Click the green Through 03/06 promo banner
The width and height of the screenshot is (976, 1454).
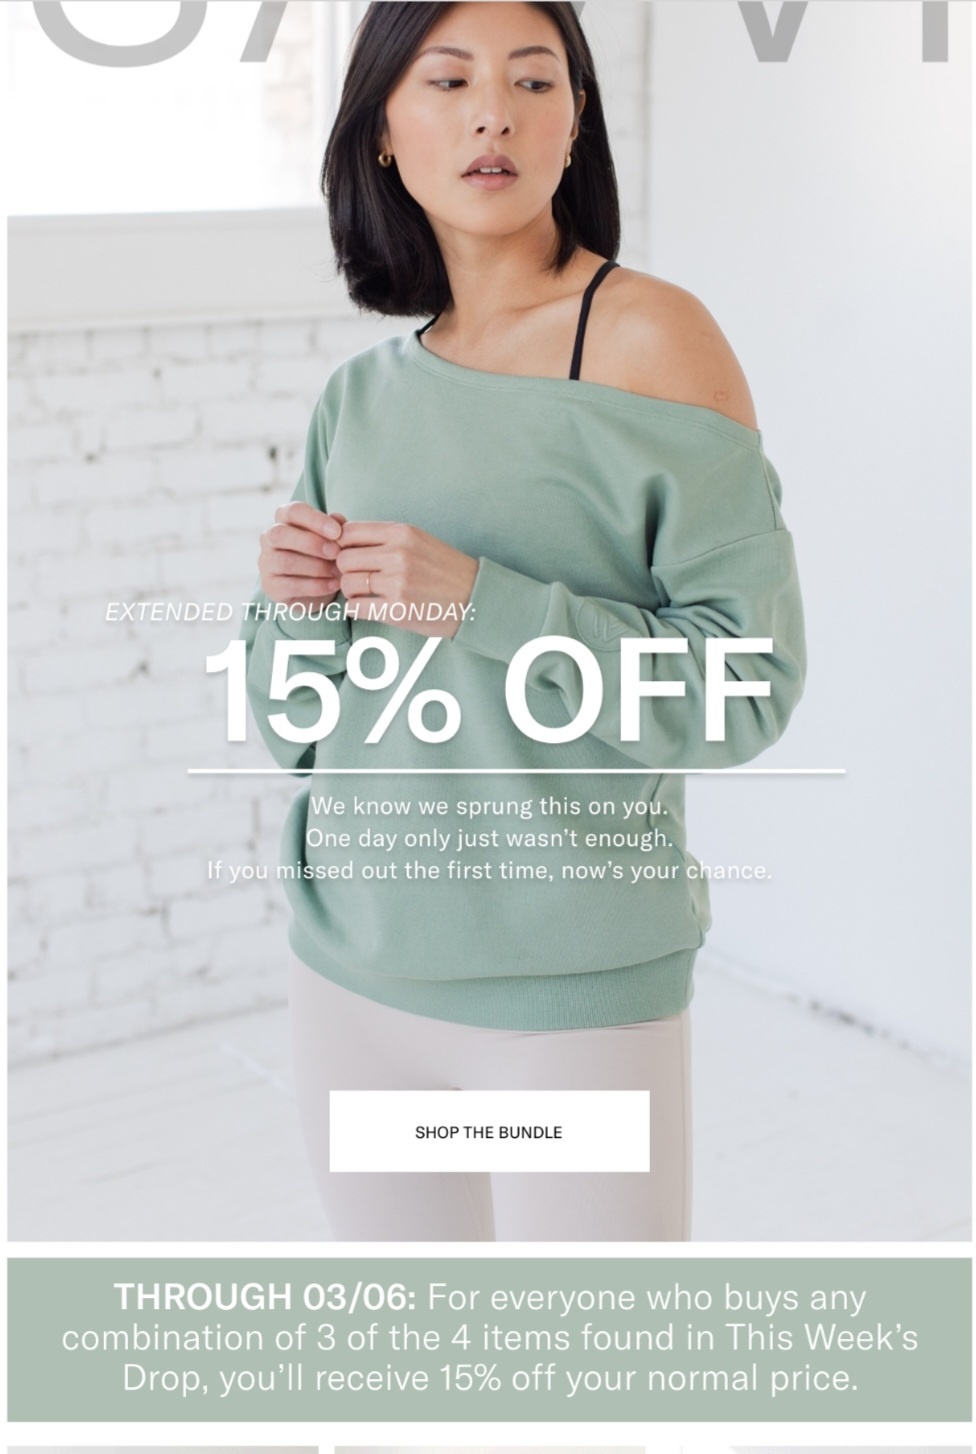[x=489, y=1338]
